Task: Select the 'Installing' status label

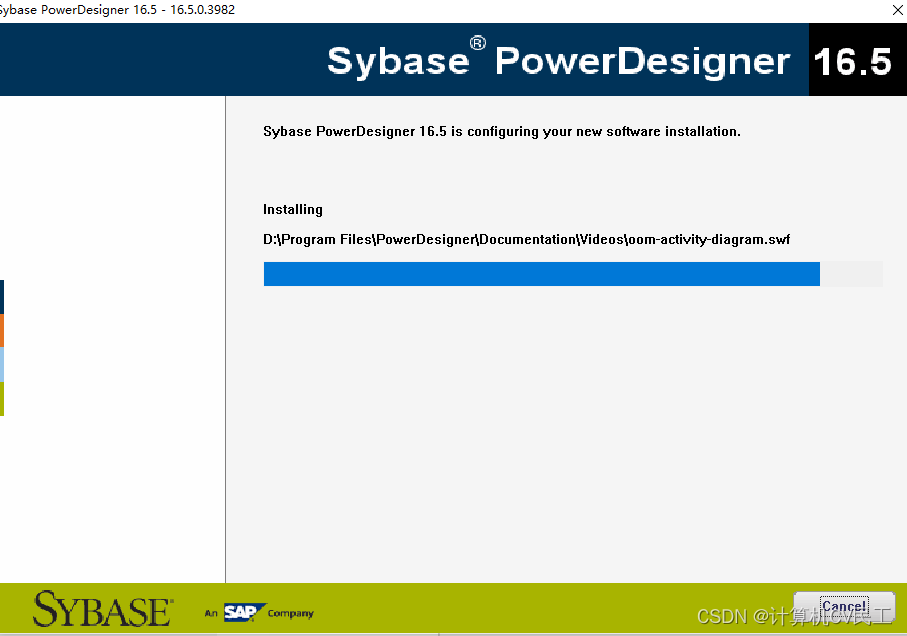Action: click(293, 209)
